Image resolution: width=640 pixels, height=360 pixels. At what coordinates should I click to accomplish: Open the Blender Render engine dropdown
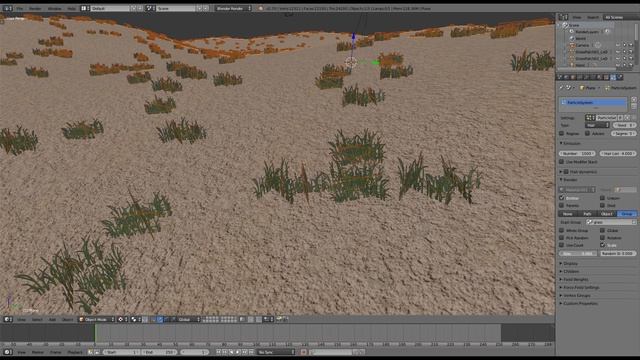tap(233, 8)
